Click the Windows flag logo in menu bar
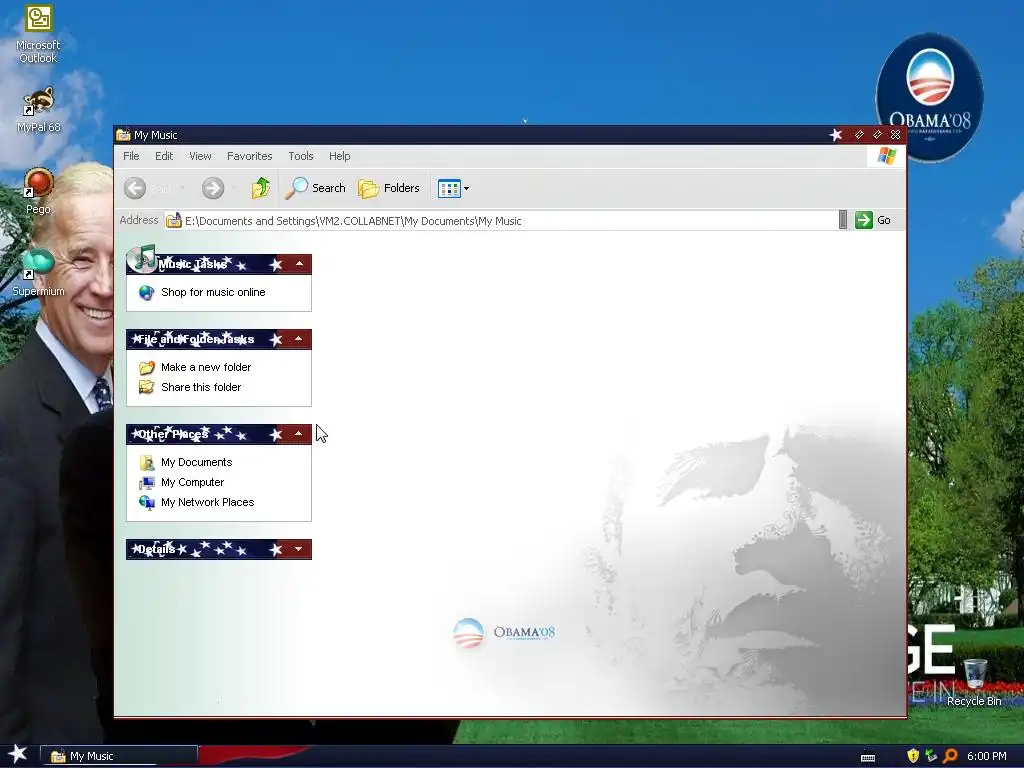Viewport: 1024px width, 768px height. click(x=886, y=156)
